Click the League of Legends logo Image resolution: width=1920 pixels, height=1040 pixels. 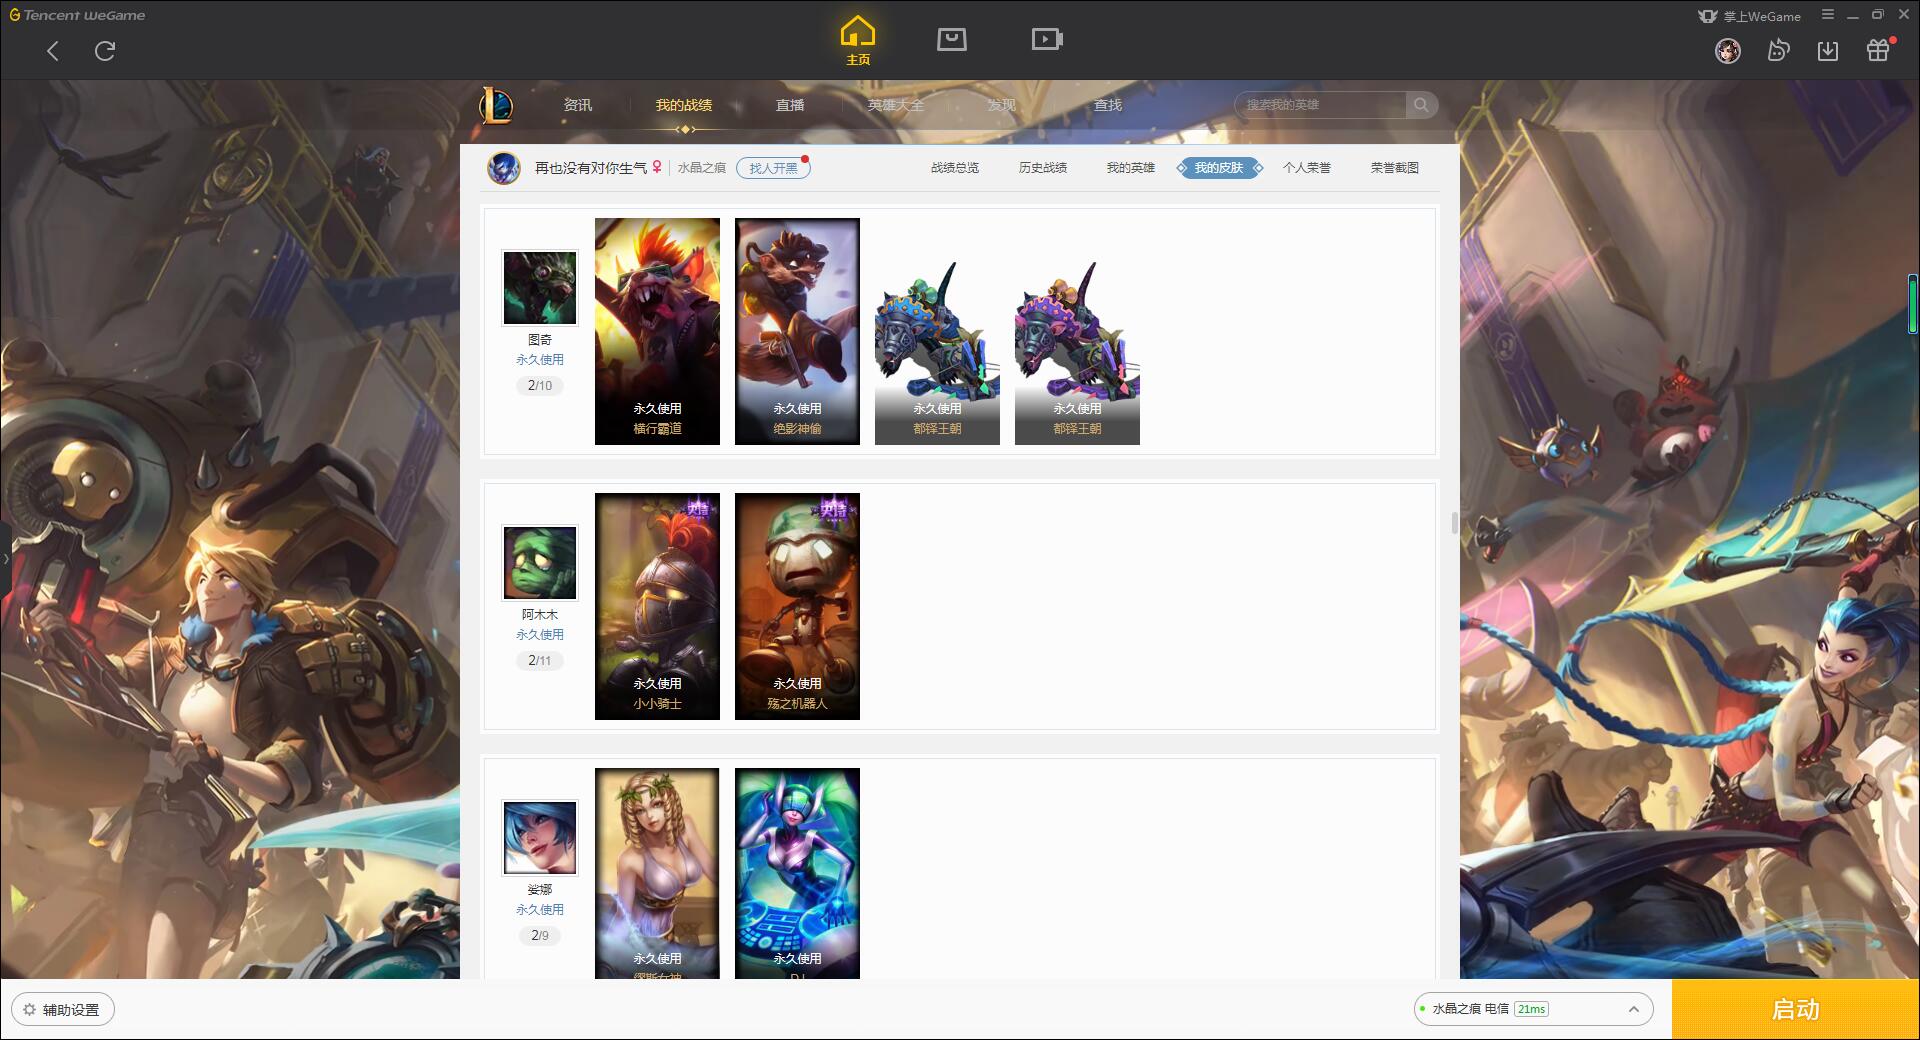496,105
